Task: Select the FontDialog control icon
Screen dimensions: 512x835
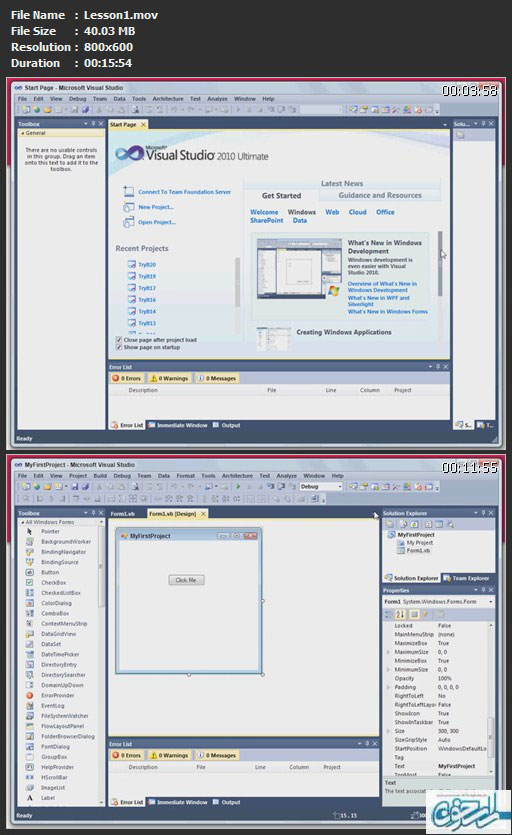Action: pyautogui.click(x=29, y=747)
